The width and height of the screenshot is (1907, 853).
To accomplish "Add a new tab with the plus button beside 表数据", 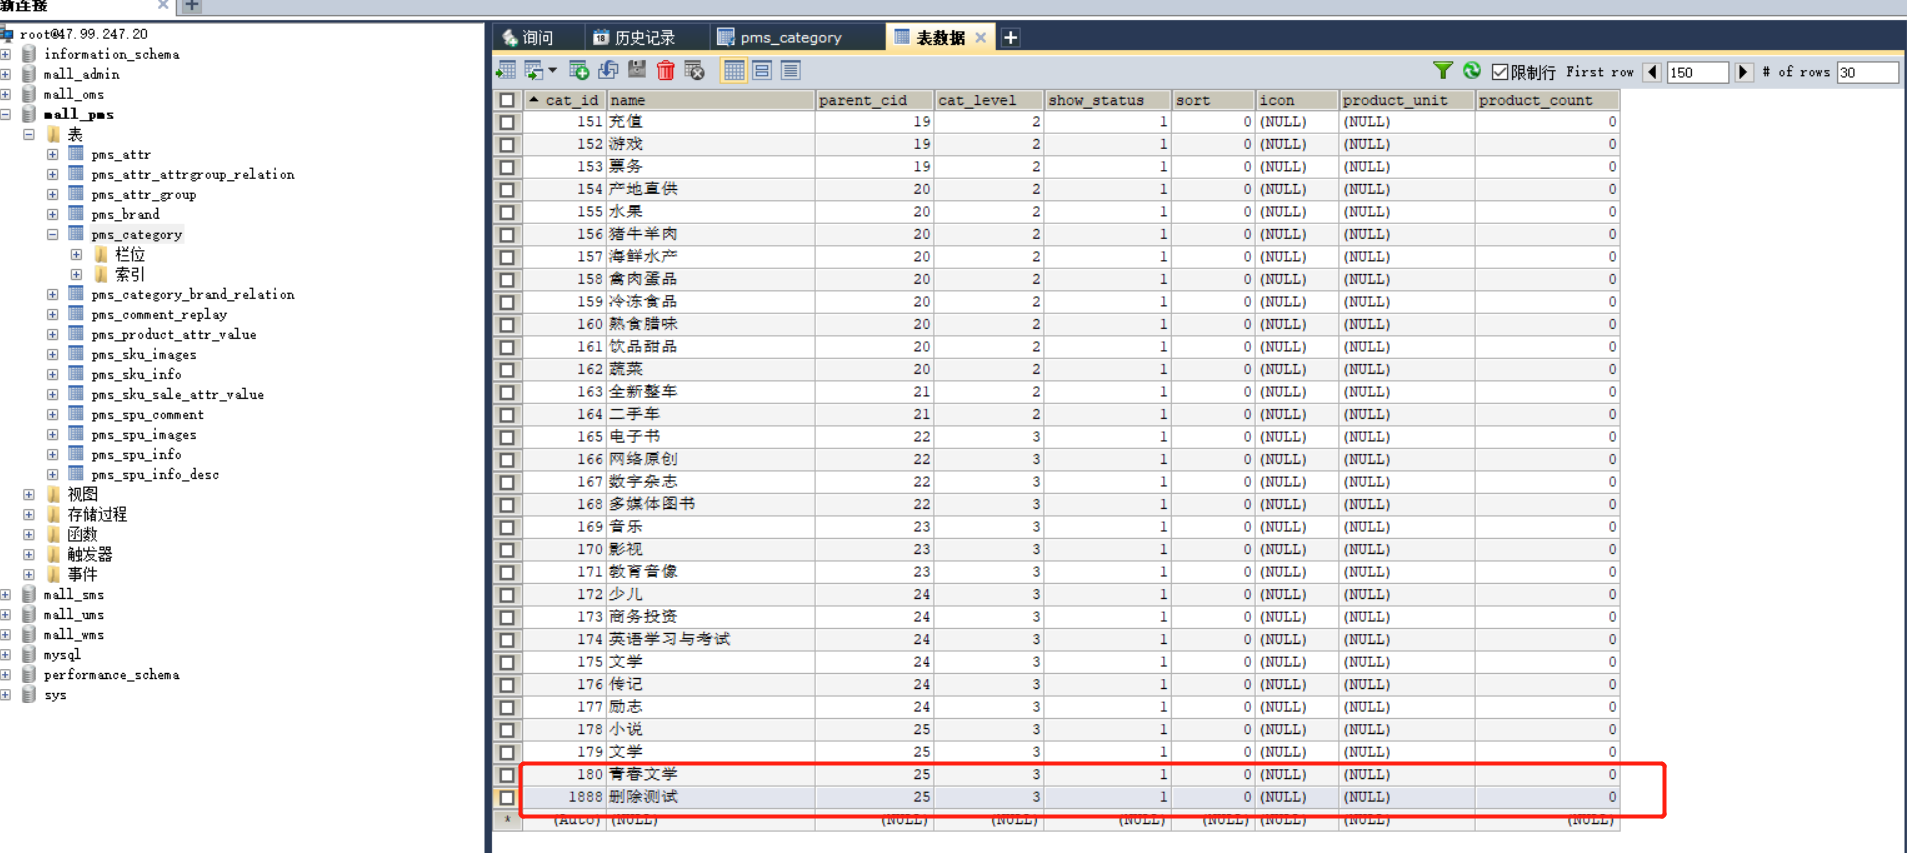I will pos(1011,37).
